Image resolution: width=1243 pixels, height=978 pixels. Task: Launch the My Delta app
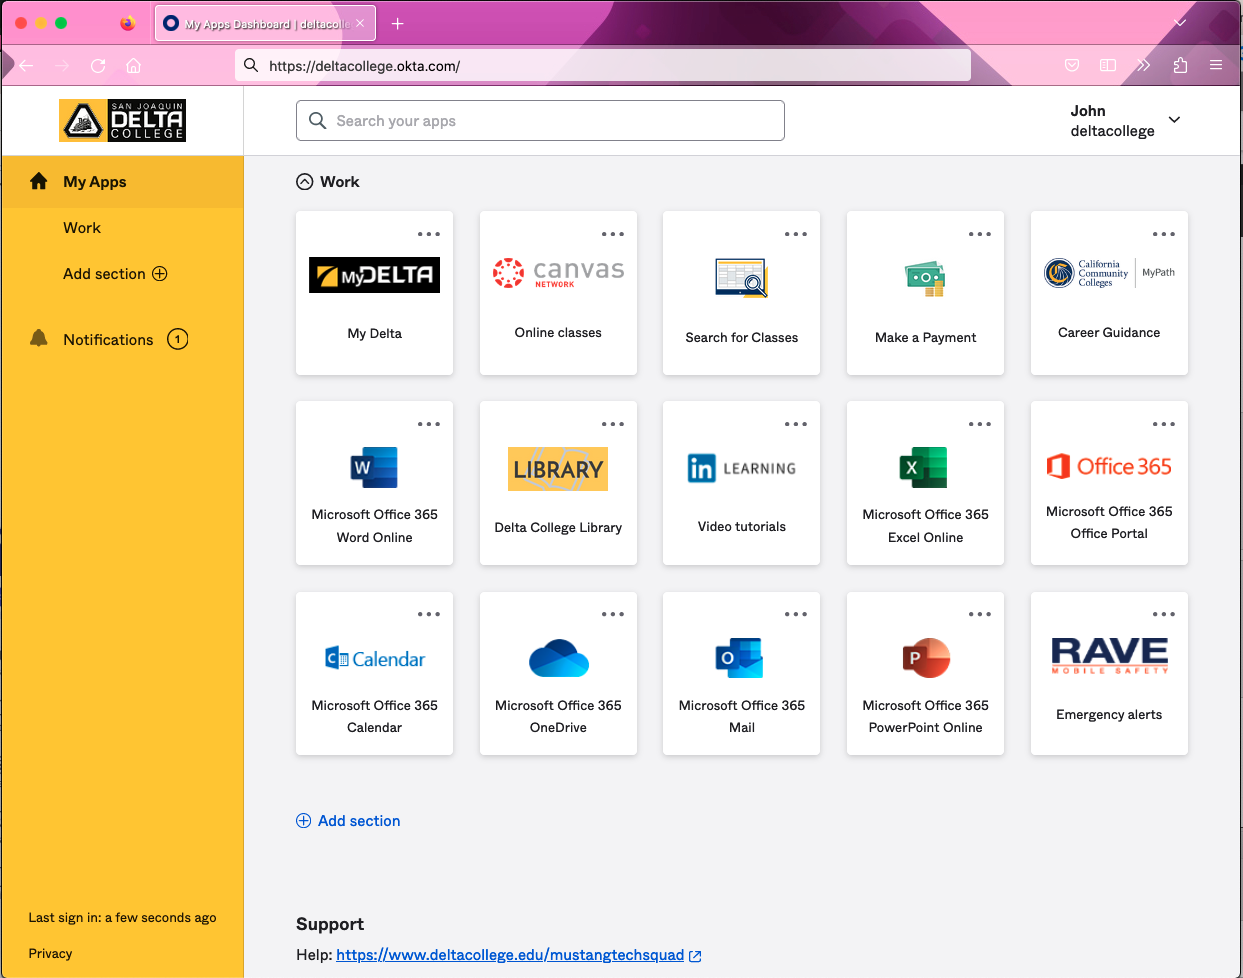[x=374, y=293]
